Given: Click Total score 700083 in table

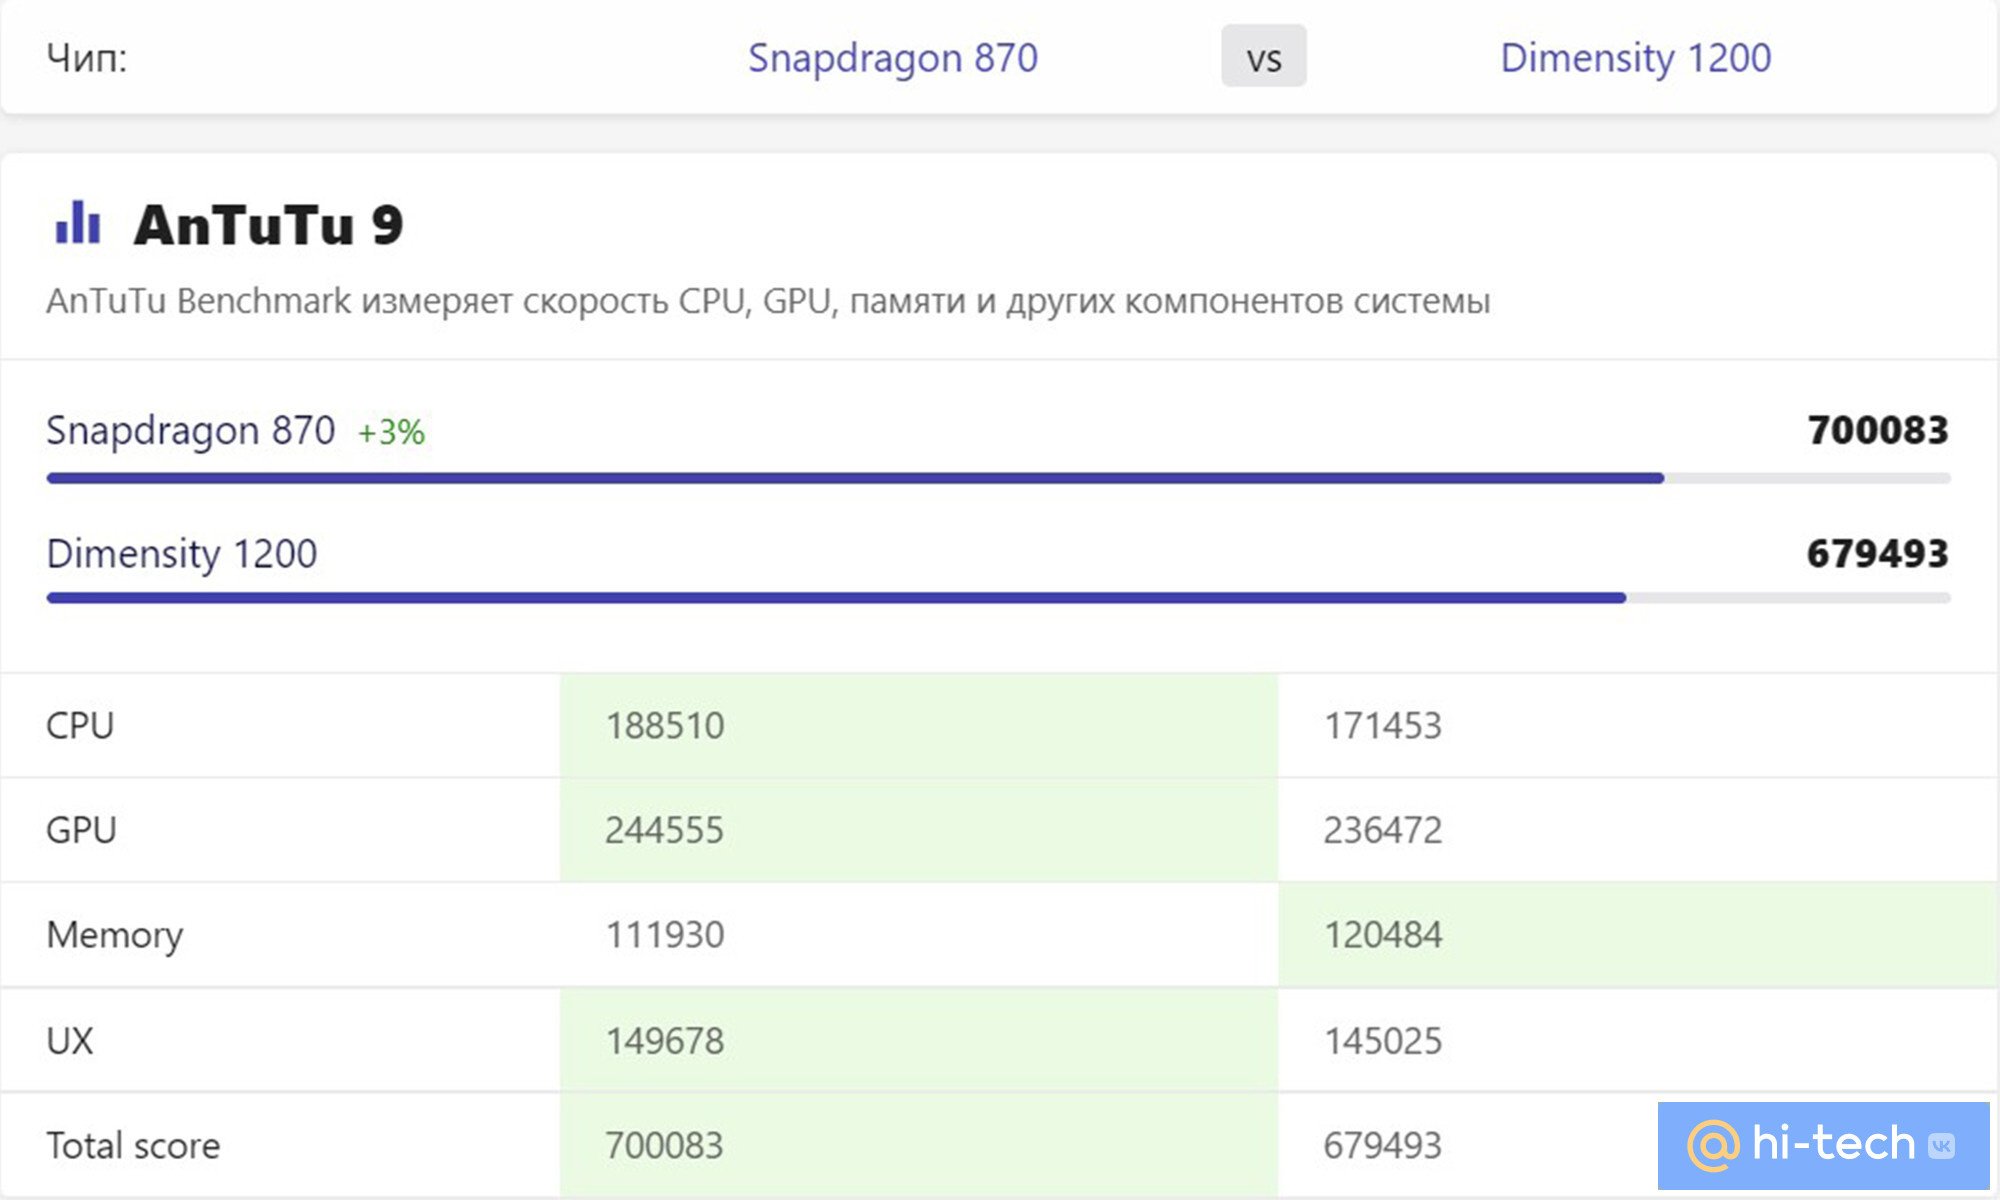Looking at the screenshot, I should (x=664, y=1145).
